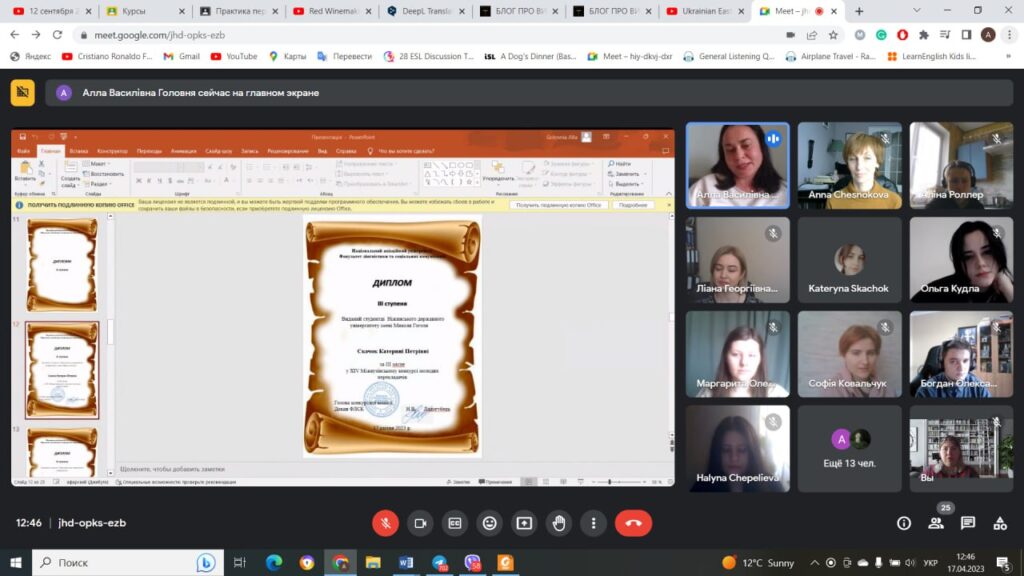
Task: Open the three-dot more options menu
Action: [594, 523]
